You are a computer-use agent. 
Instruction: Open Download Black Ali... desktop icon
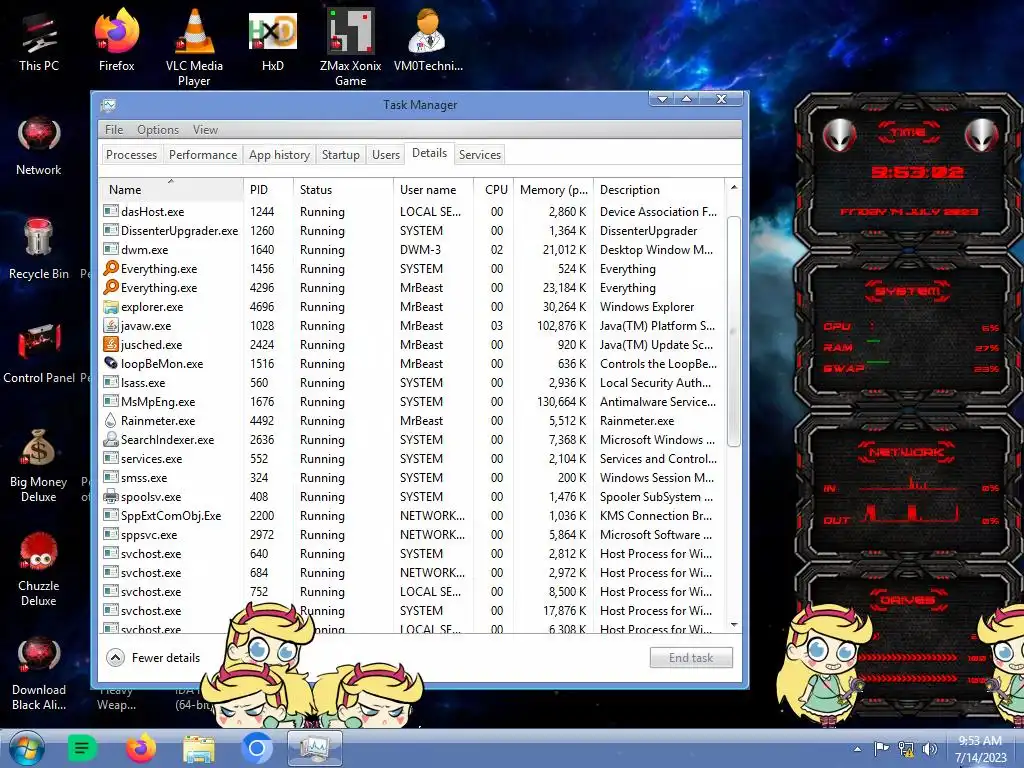point(39,673)
